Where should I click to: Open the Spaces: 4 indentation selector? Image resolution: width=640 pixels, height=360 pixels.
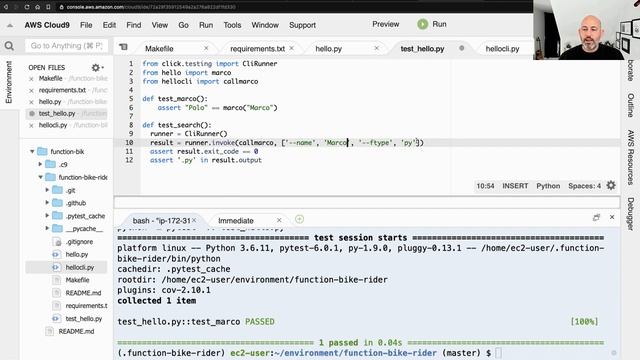[584, 186]
